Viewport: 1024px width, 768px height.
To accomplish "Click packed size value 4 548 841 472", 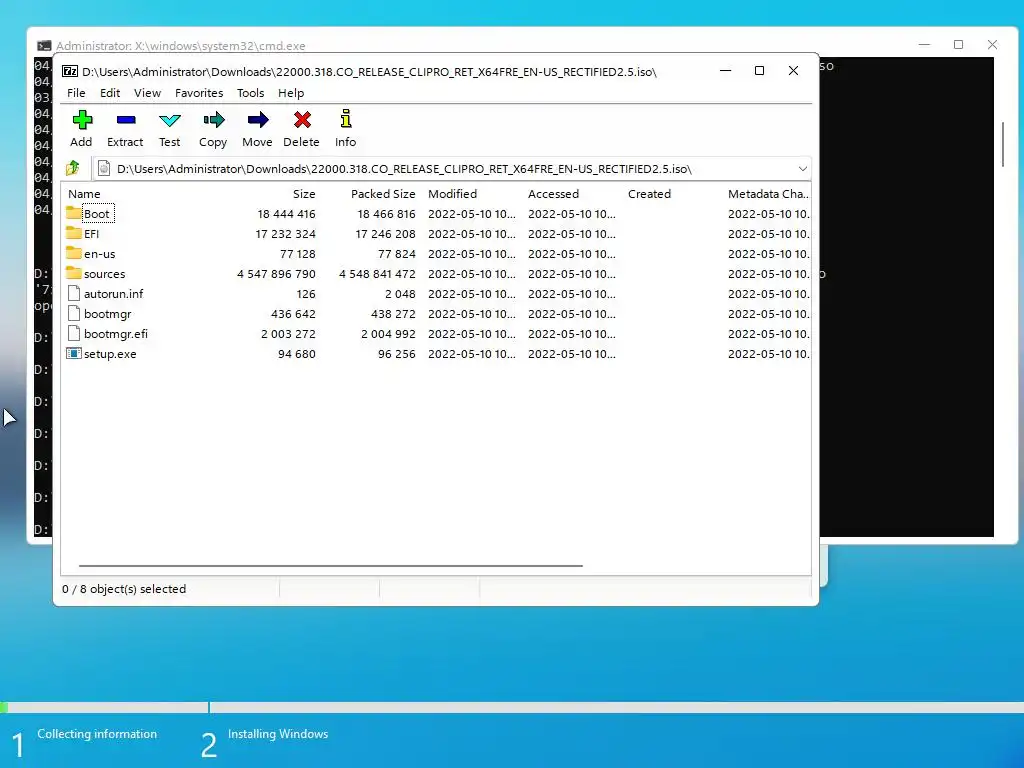I will (377, 274).
